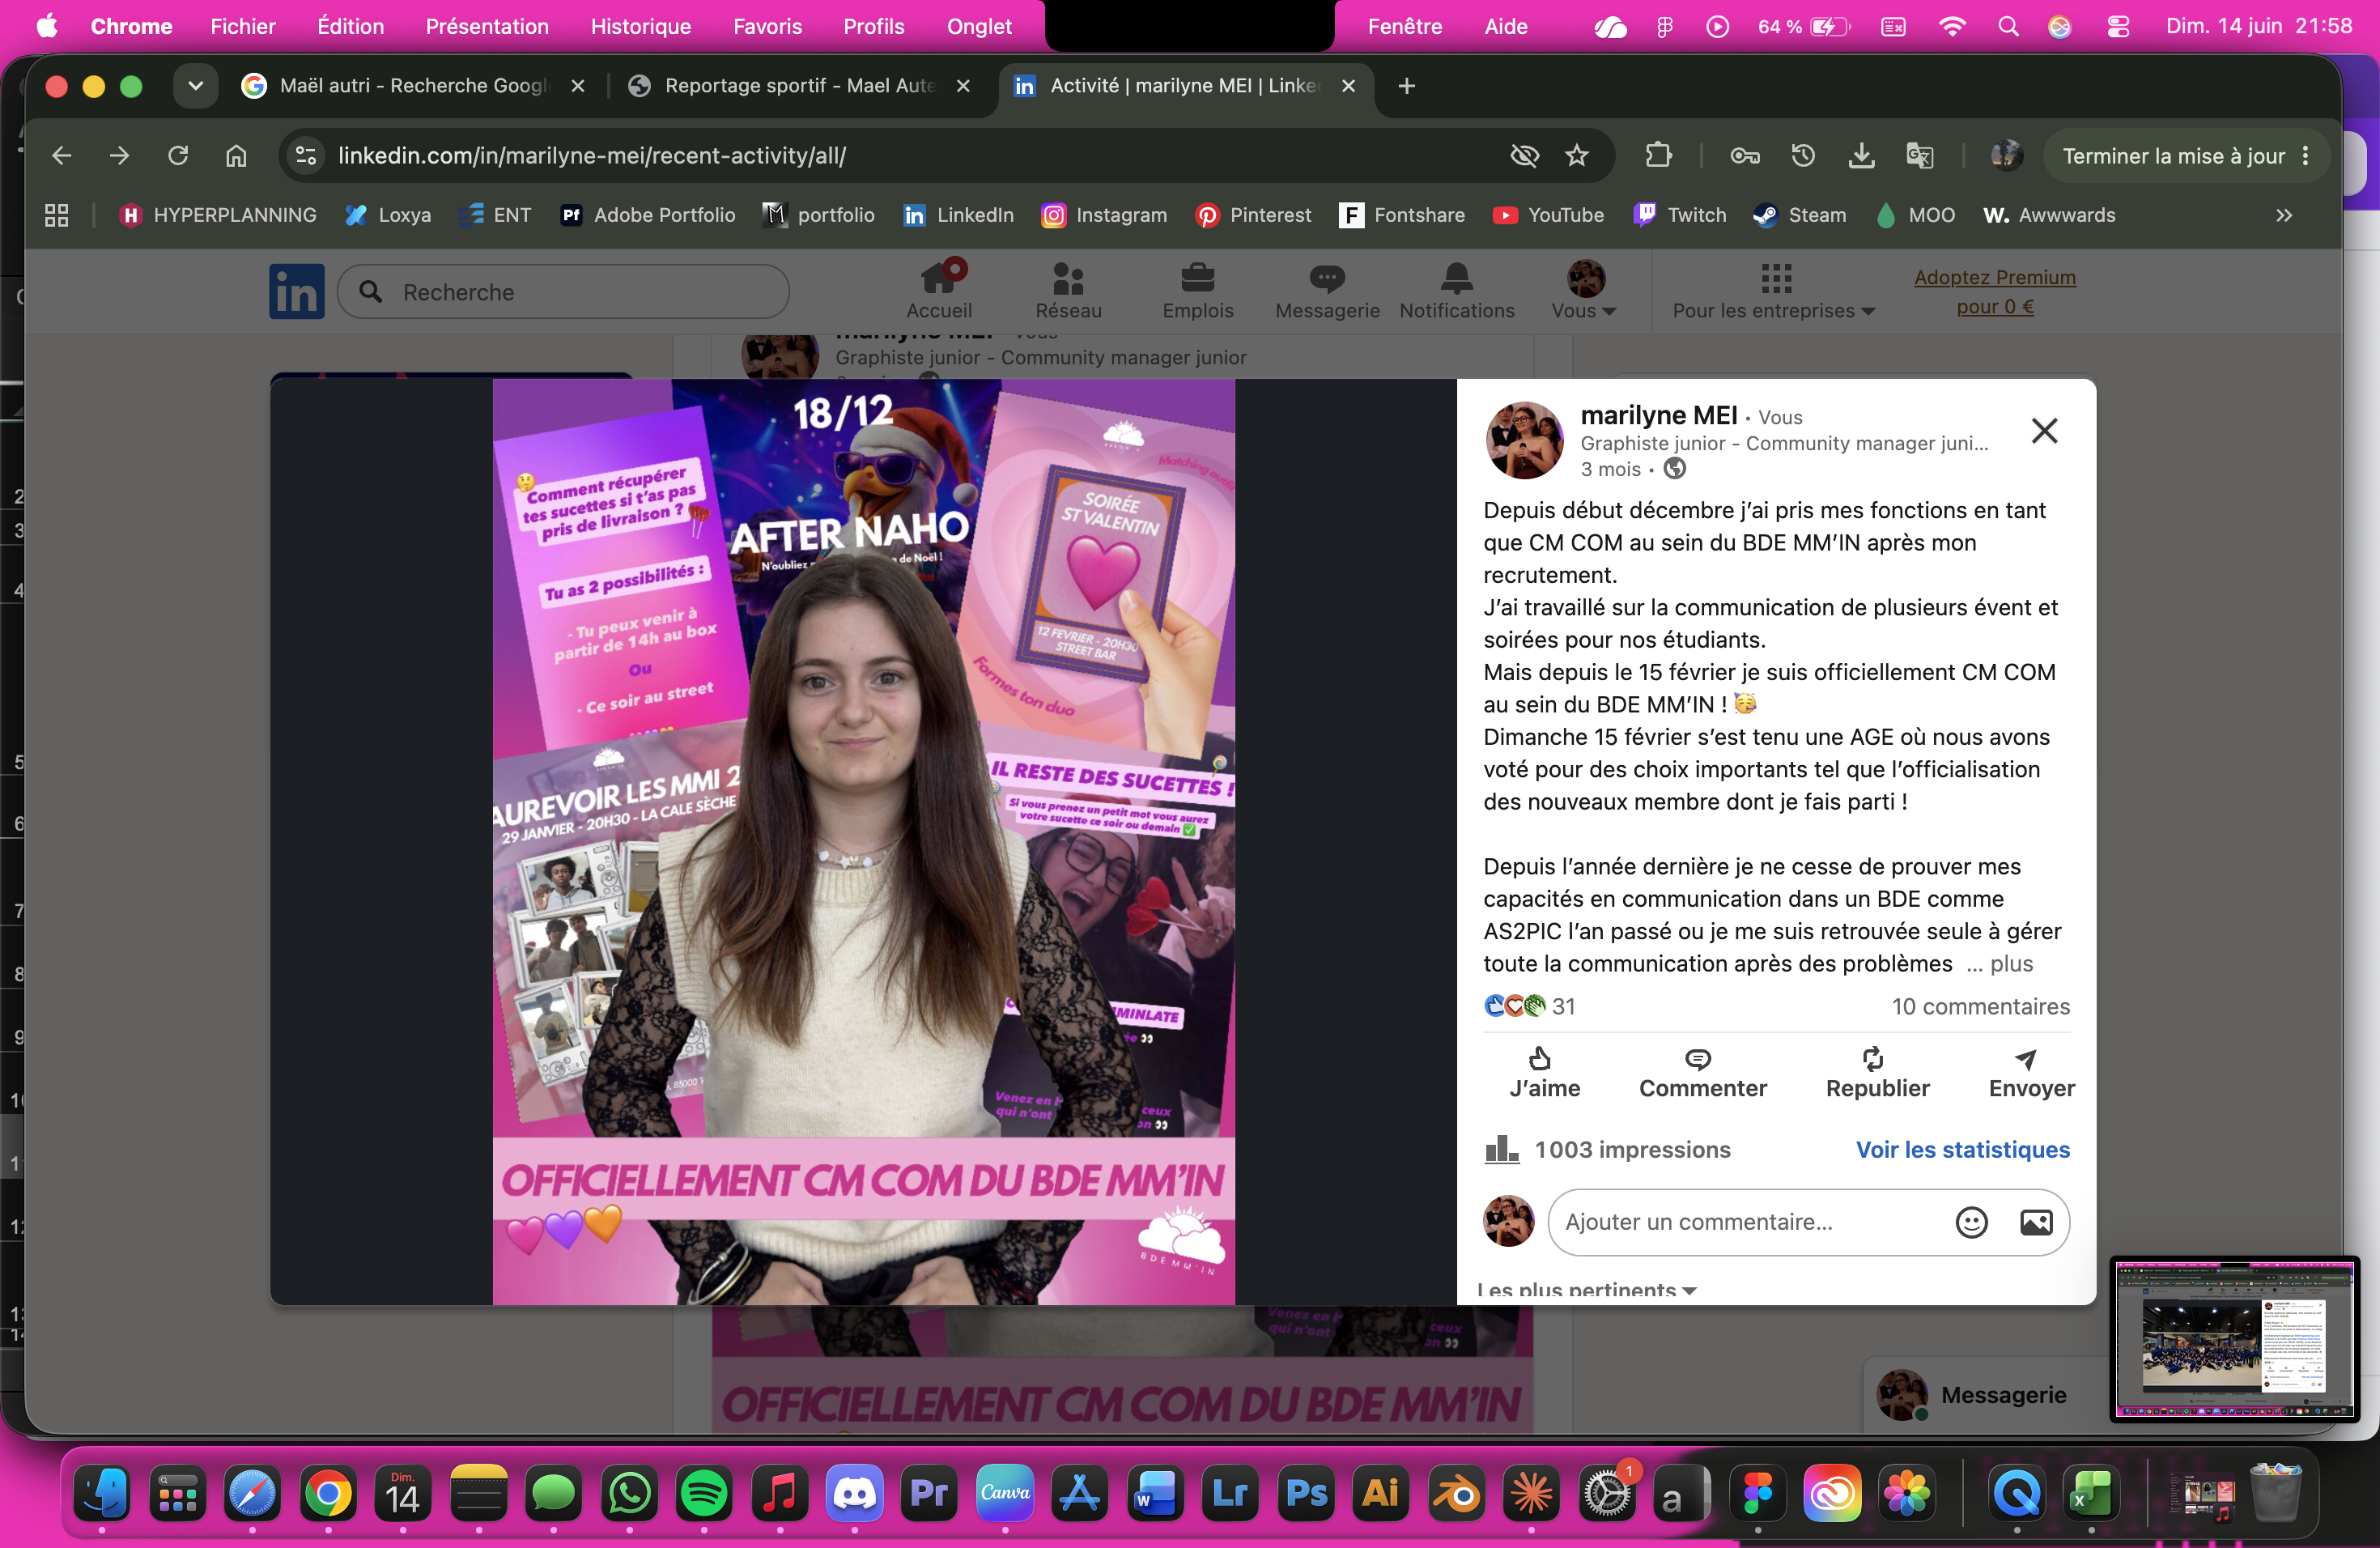2380x1548 pixels.
Task: Attach an image to the comment
Action: [2036, 1222]
